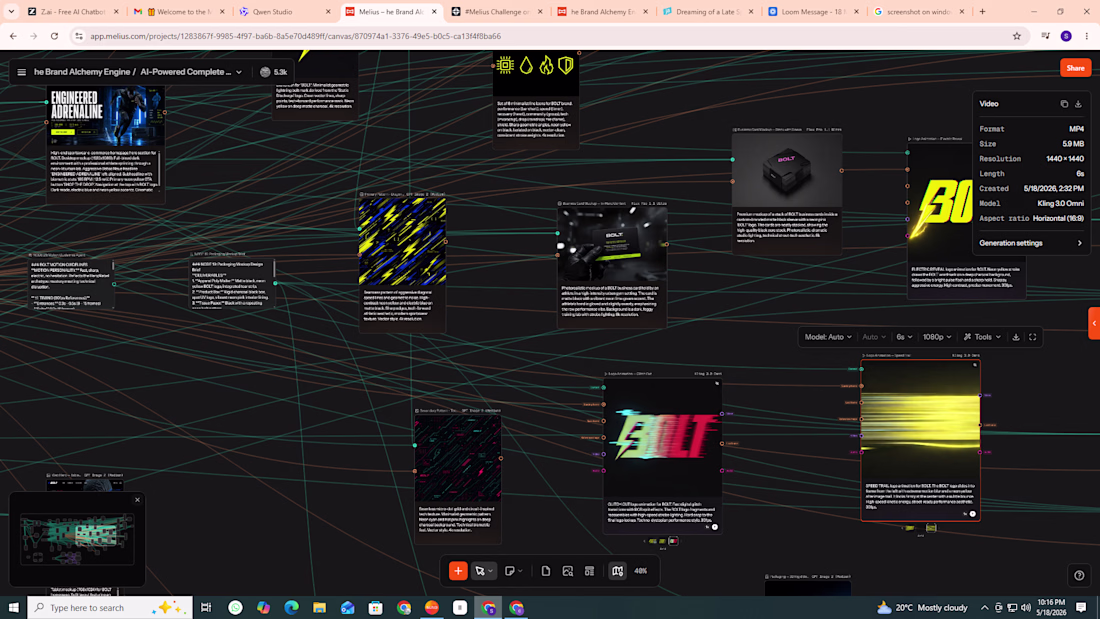This screenshot has width=1100, height=619.
Task: Select the cursor pointer tool
Action: pos(480,571)
